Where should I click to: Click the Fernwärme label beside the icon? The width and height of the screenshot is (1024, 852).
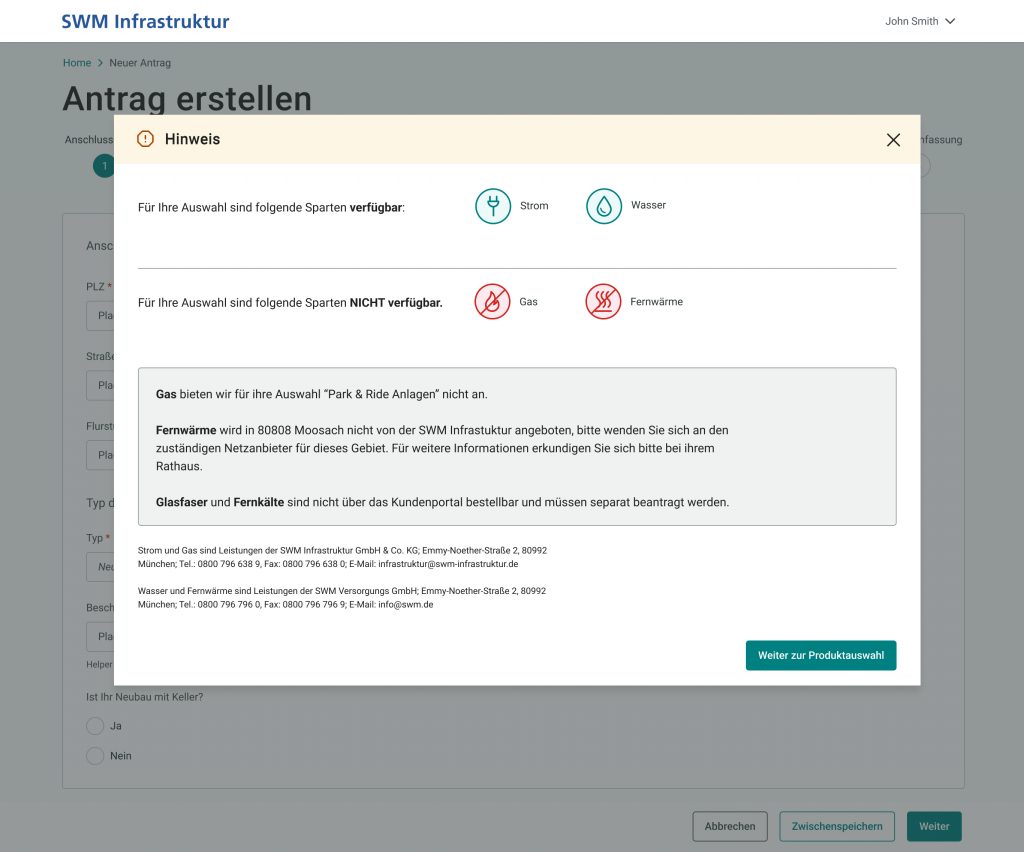[656, 302]
